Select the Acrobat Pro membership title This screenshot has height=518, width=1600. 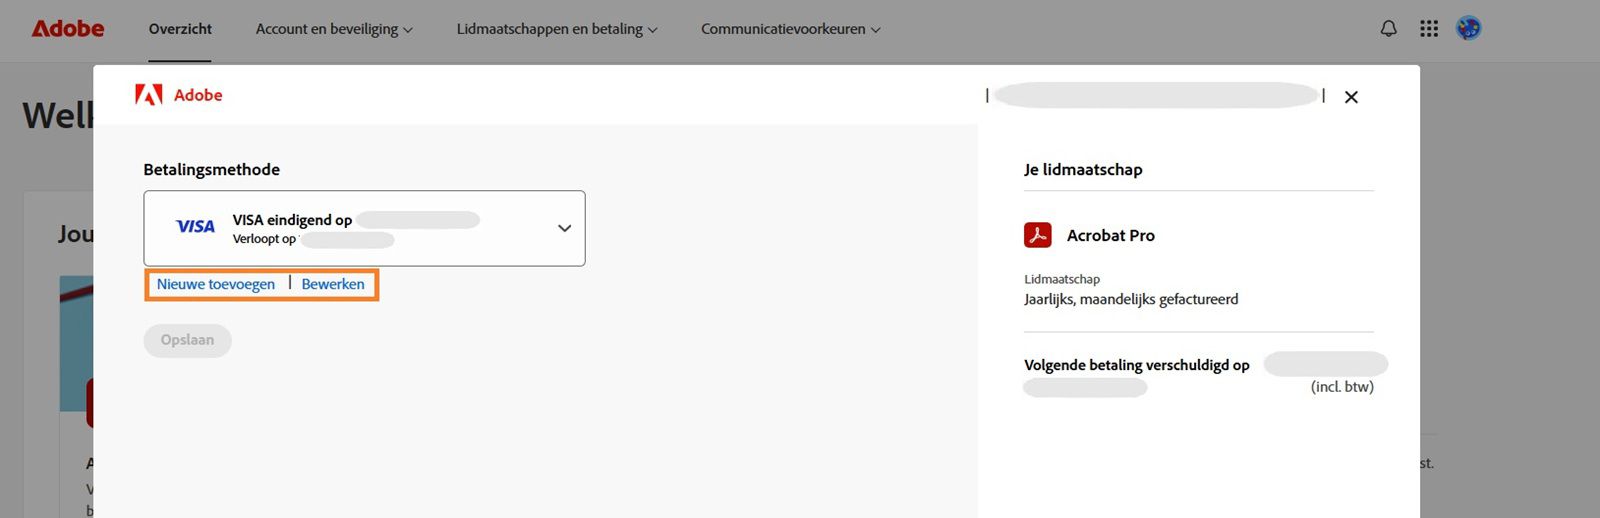(x=1110, y=235)
